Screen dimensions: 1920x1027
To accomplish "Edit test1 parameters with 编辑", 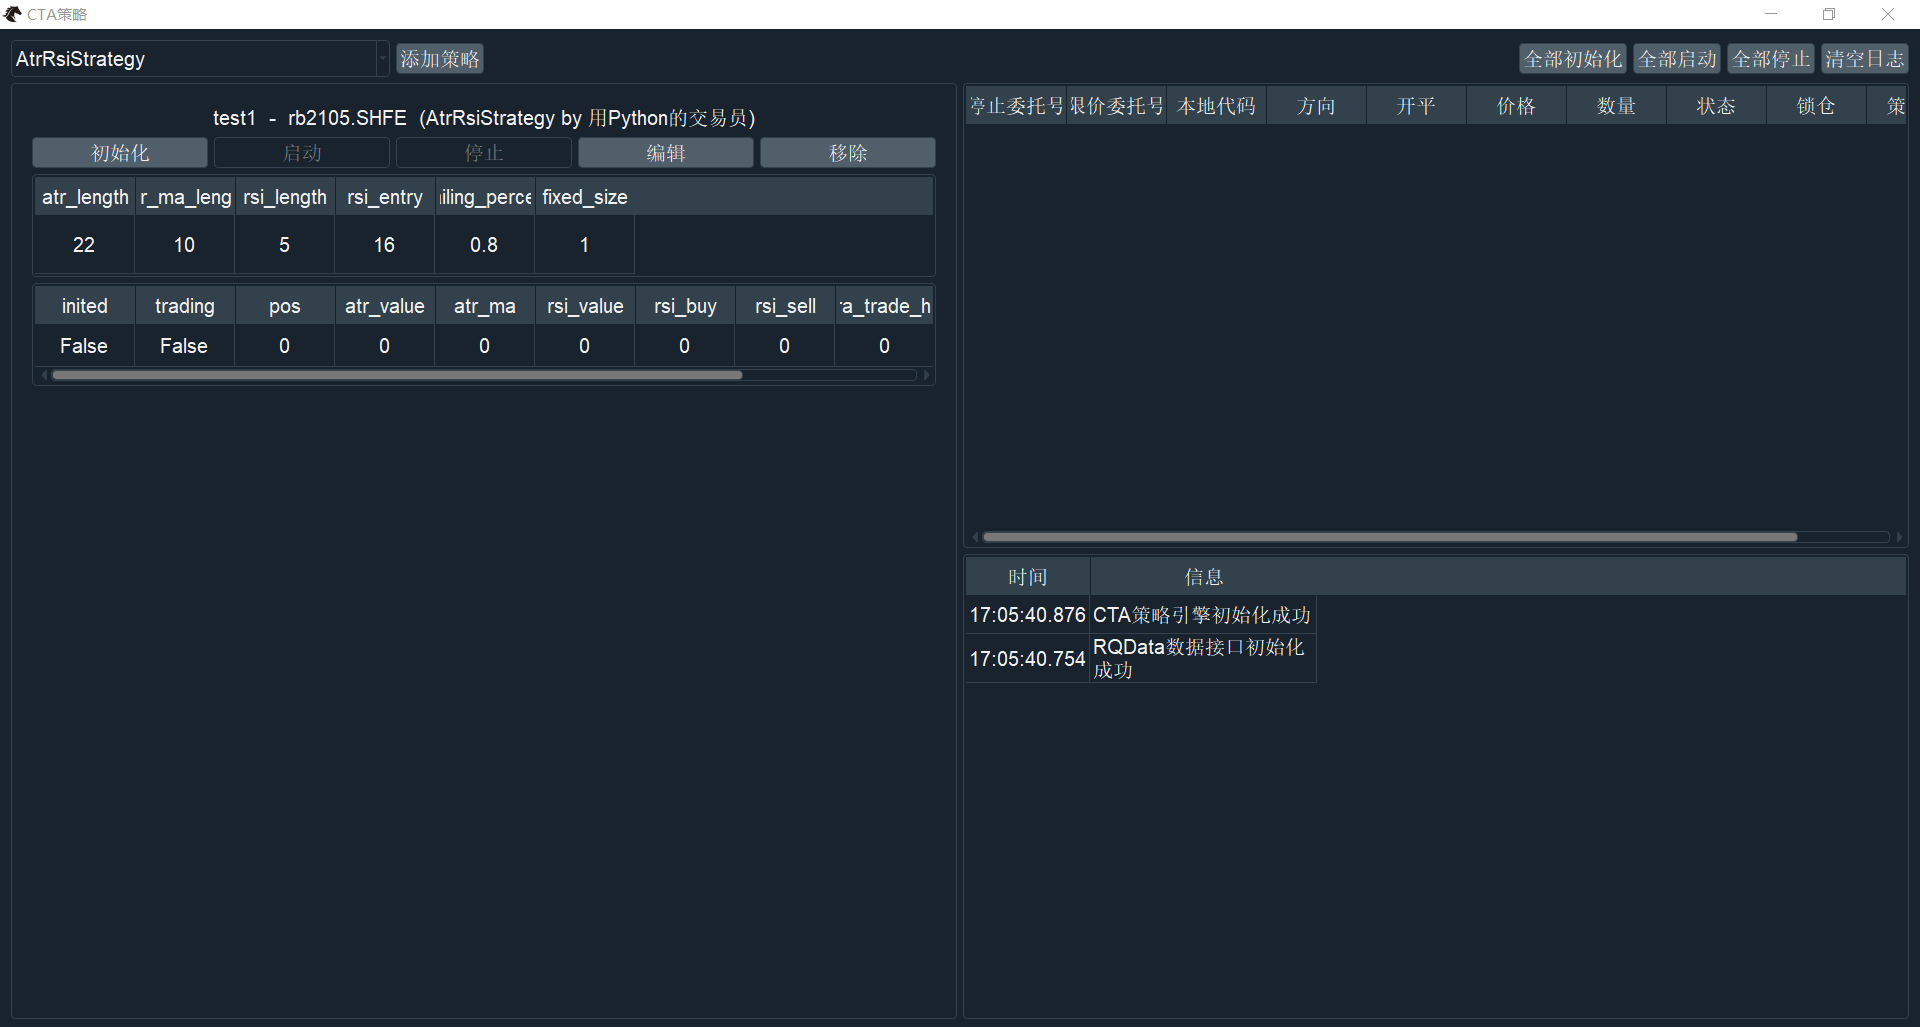I will click(x=665, y=152).
